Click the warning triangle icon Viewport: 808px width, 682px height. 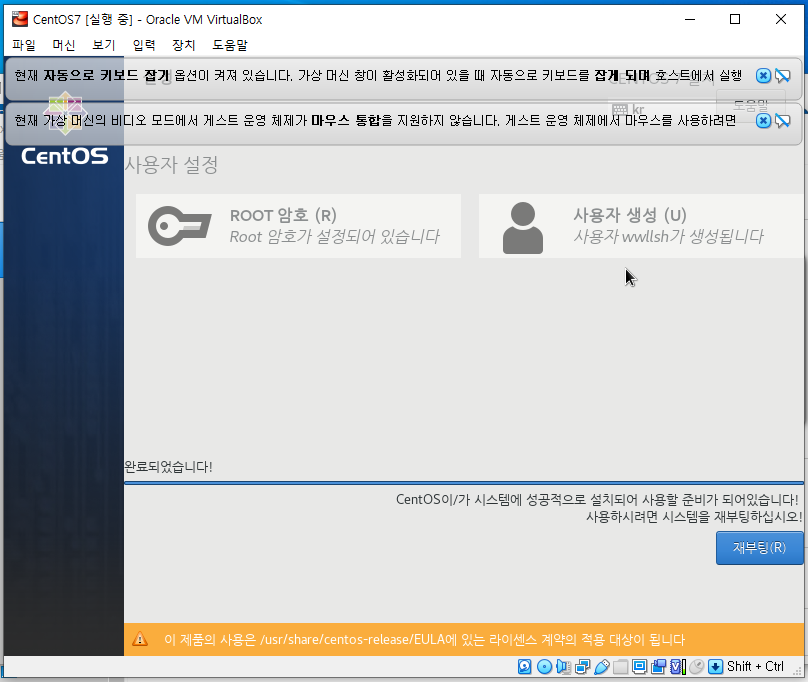[x=140, y=640]
